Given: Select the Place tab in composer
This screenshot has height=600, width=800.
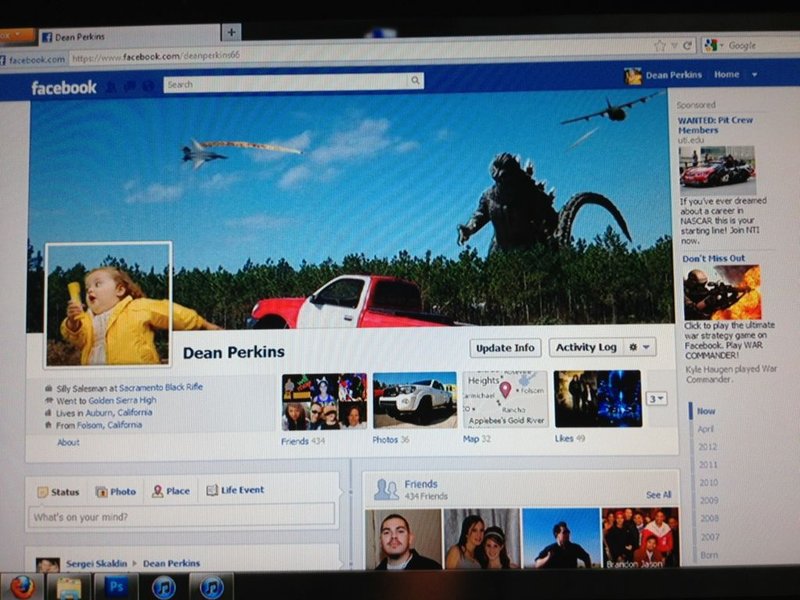Looking at the screenshot, I should point(171,491).
